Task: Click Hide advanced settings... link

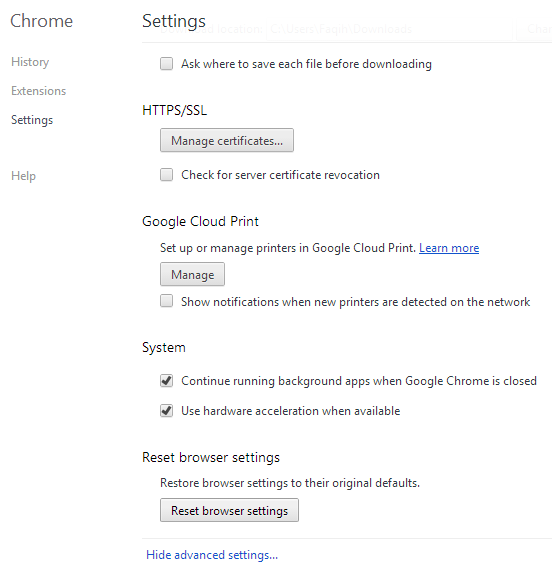Action: (x=212, y=555)
